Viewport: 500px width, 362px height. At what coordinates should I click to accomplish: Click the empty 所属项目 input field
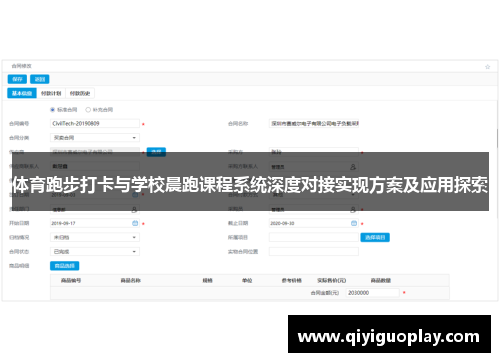[314, 237]
